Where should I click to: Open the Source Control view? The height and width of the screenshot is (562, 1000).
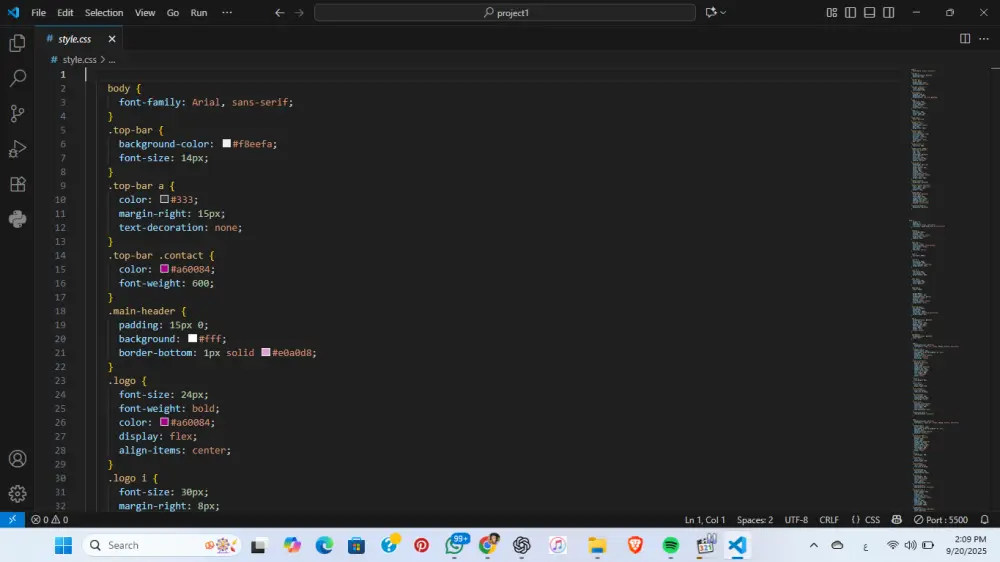[x=17, y=114]
